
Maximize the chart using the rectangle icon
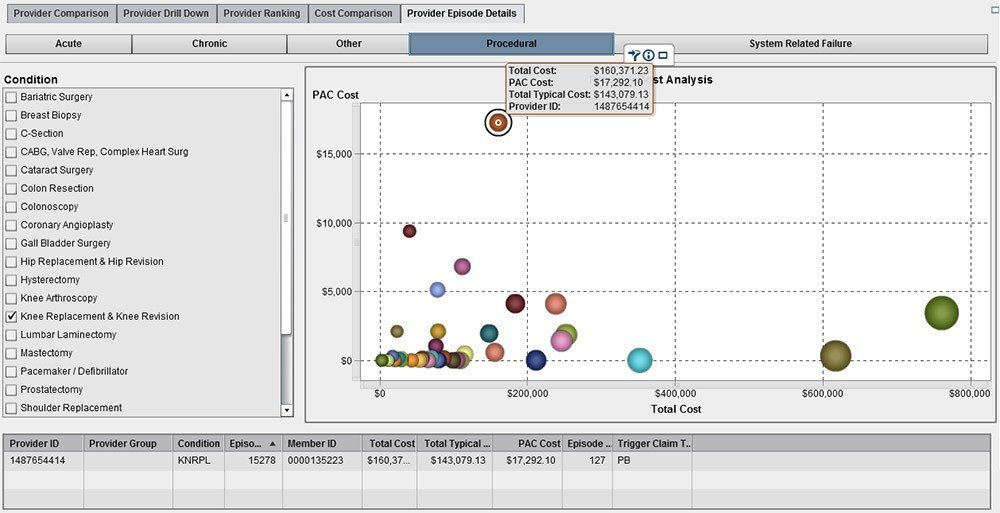(x=663, y=55)
